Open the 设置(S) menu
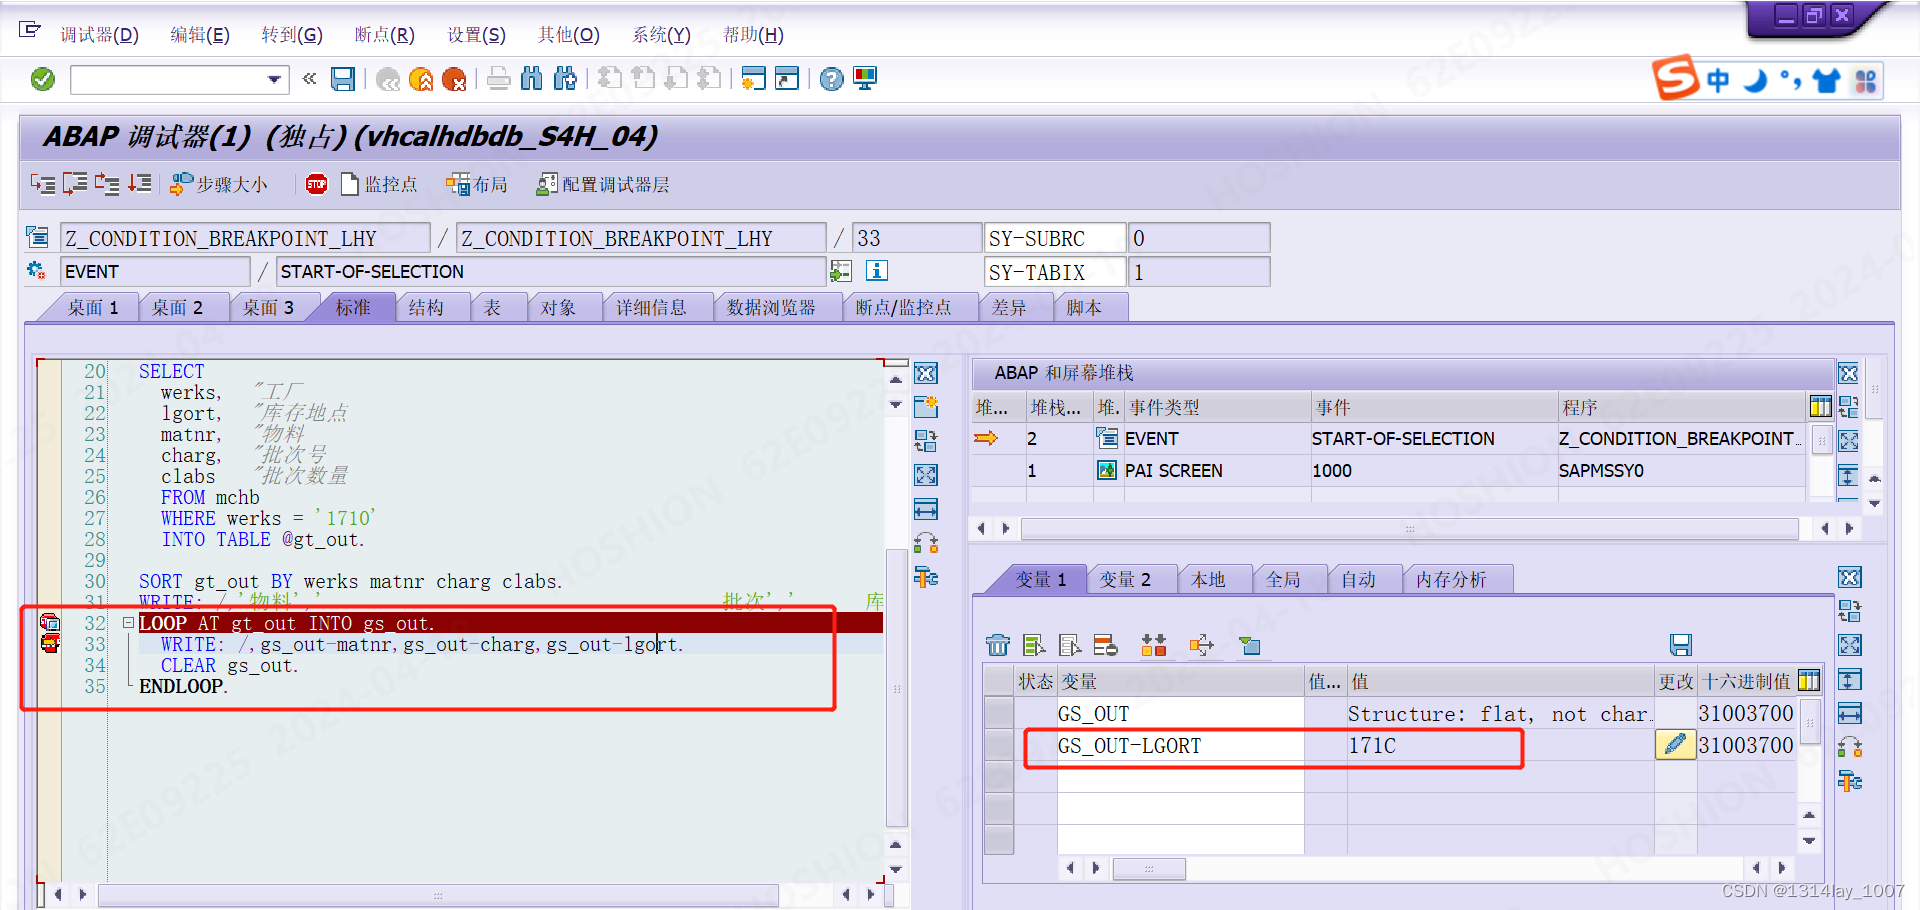Viewport: 1920px width, 910px height. pos(477,35)
